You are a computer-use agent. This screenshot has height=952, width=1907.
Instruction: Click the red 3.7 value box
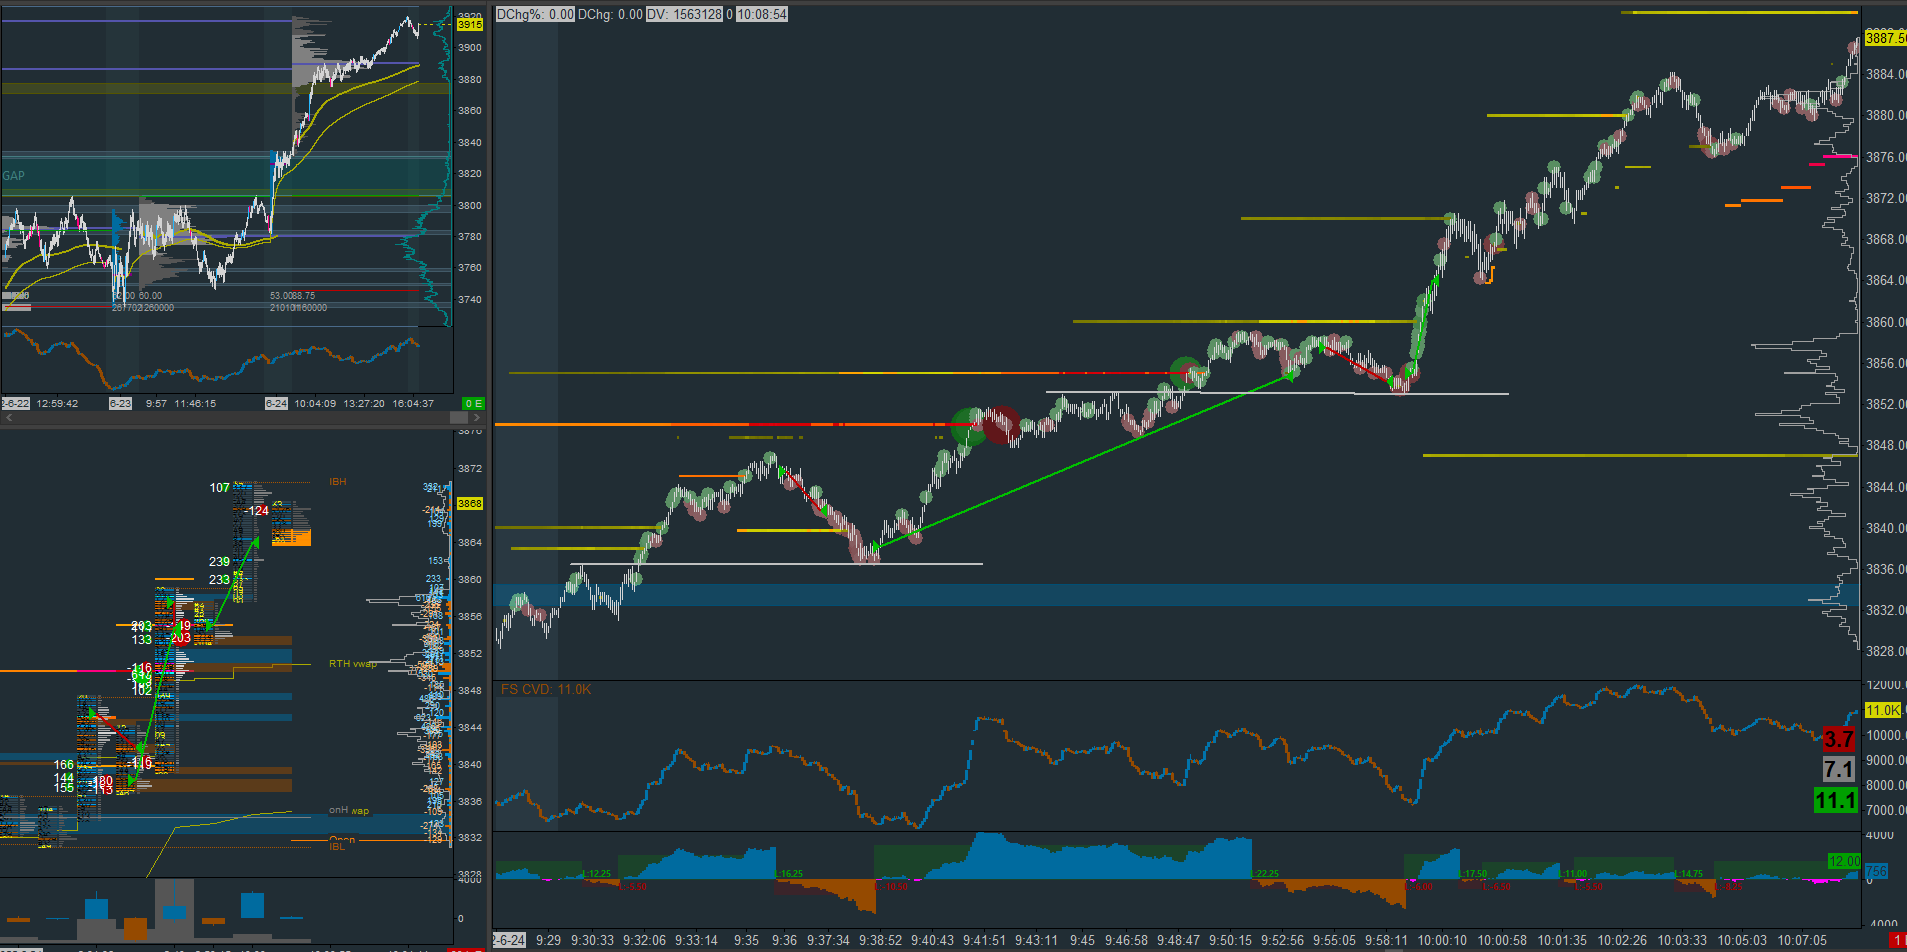click(1839, 739)
